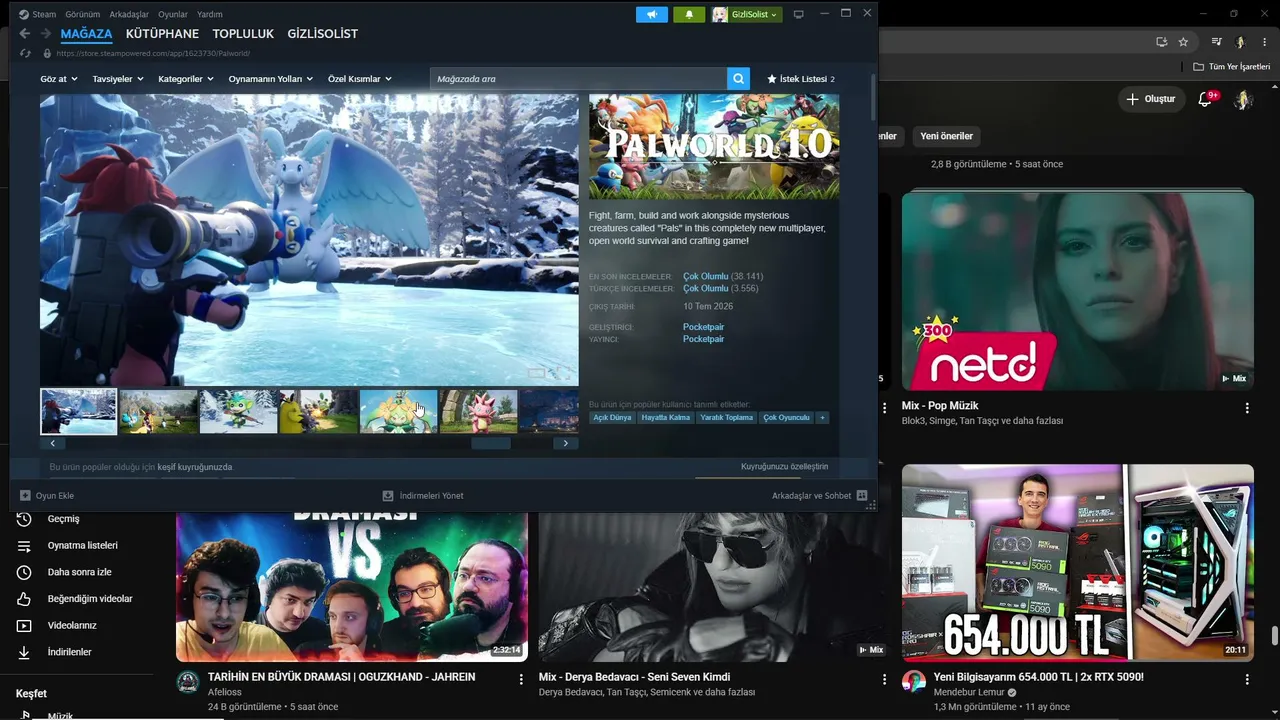The height and width of the screenshot is (720, 1280).
Task: Expand Oynamanın Yolları dropdown
Action: point(271,79)
